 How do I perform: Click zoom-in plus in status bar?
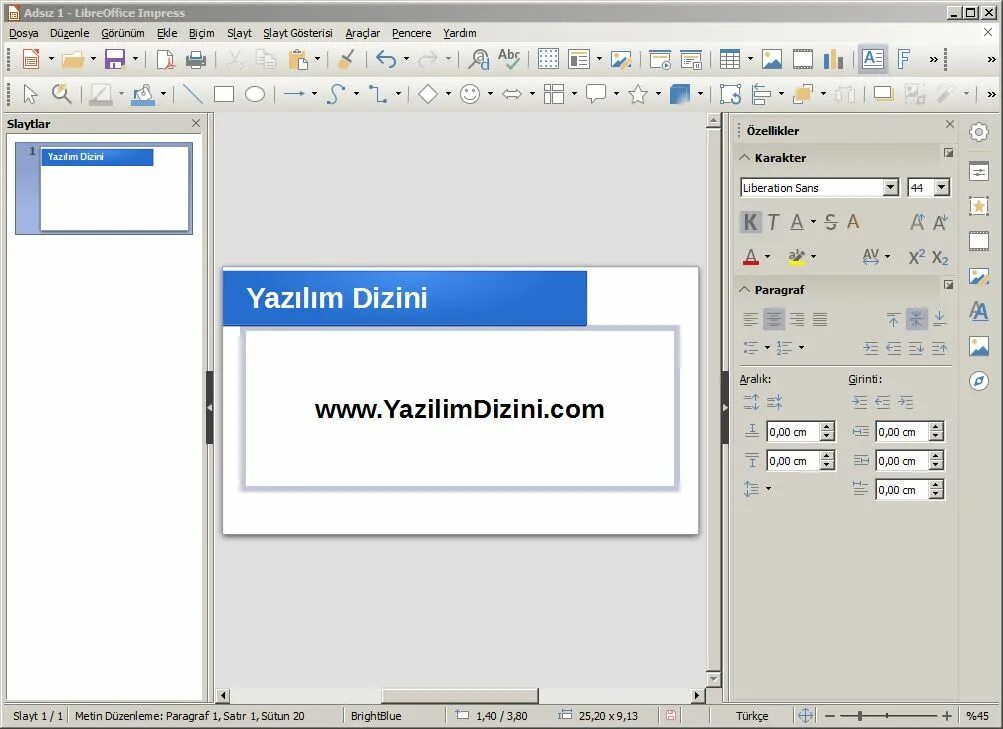(x=947, y=716)
